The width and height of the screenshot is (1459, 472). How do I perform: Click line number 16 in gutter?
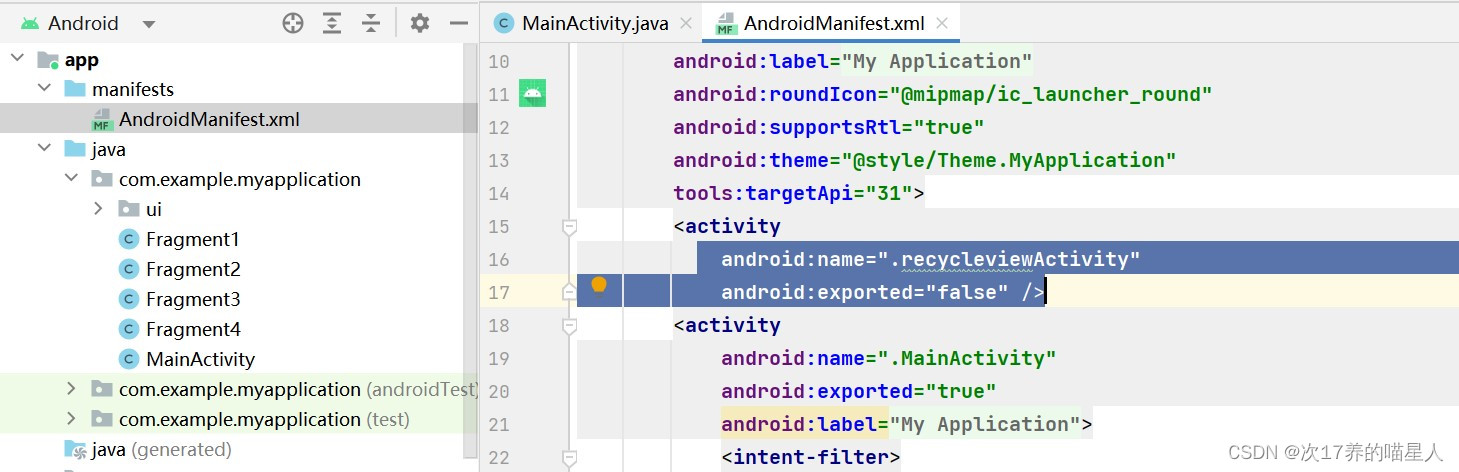498,260
